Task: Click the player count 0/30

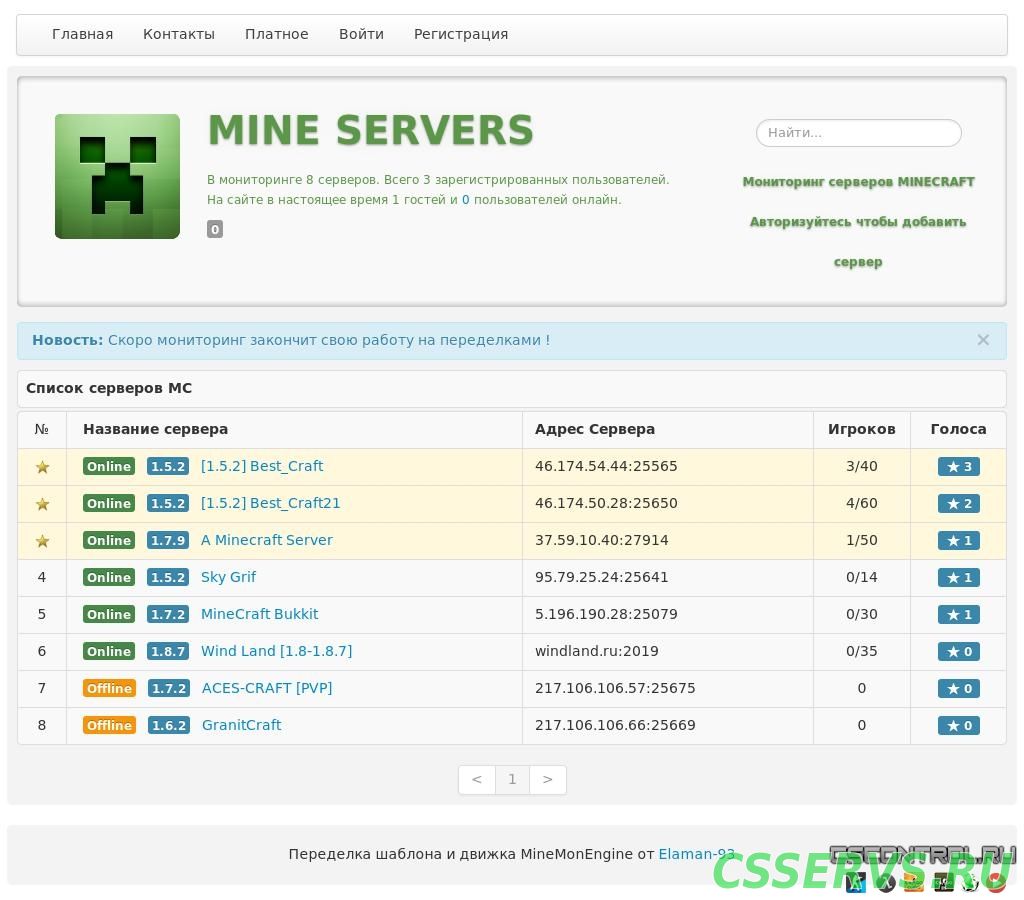Action: coord(862,614)
